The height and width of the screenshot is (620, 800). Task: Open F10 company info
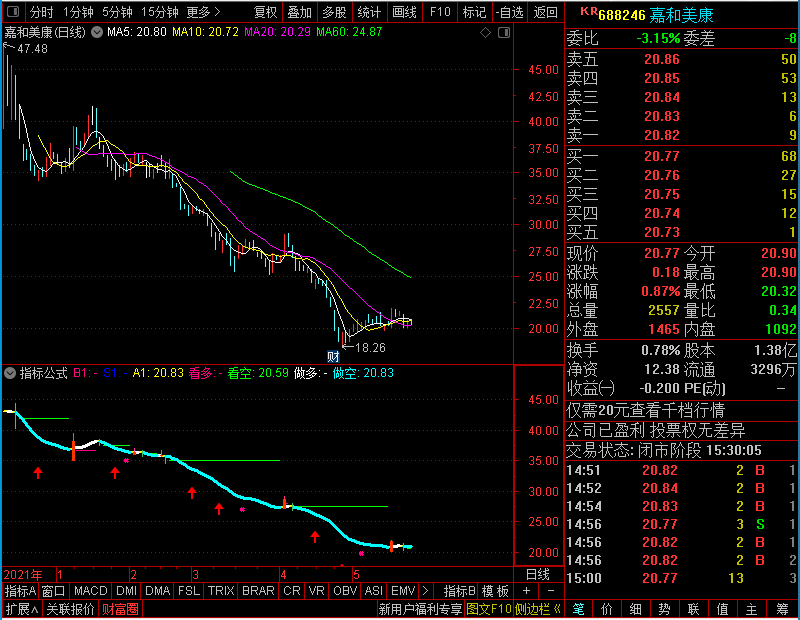[440, 12]
